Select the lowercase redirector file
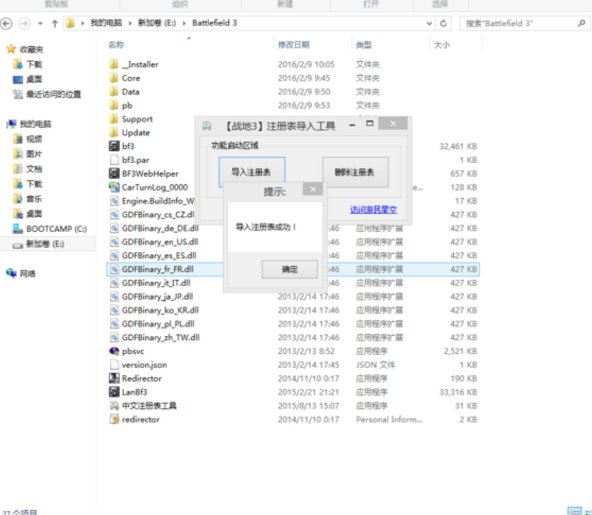The height and width of the screenshot is (515, 592). click(x=140, y=419)
